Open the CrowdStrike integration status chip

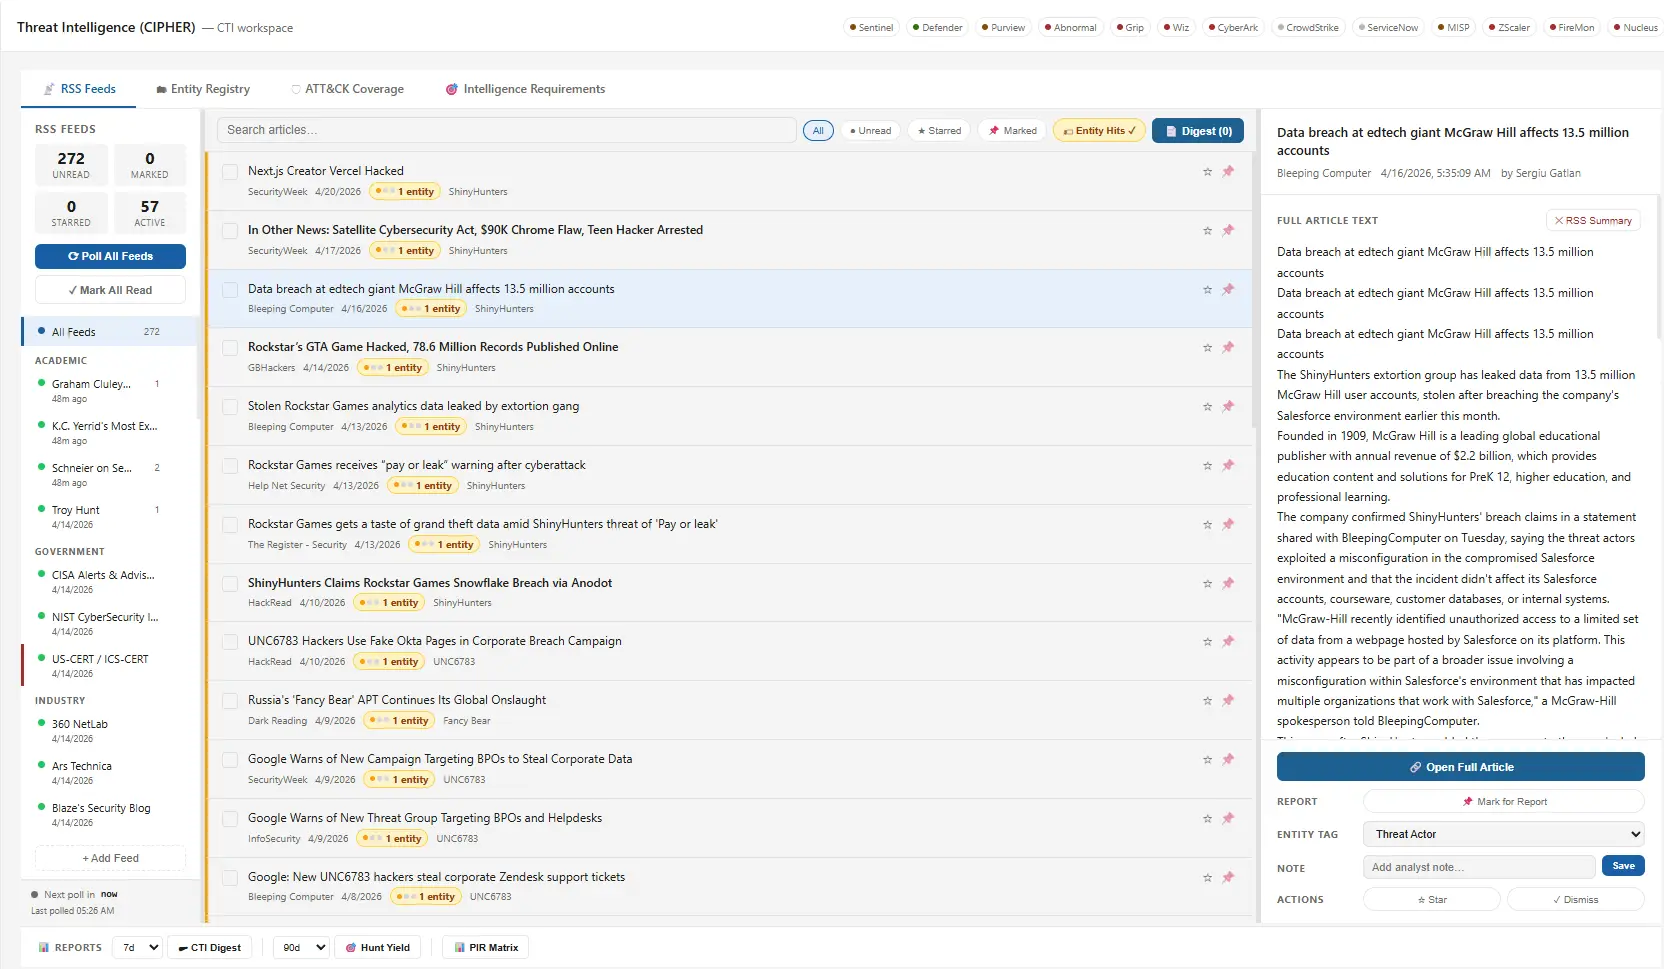tap(1309, 28)
